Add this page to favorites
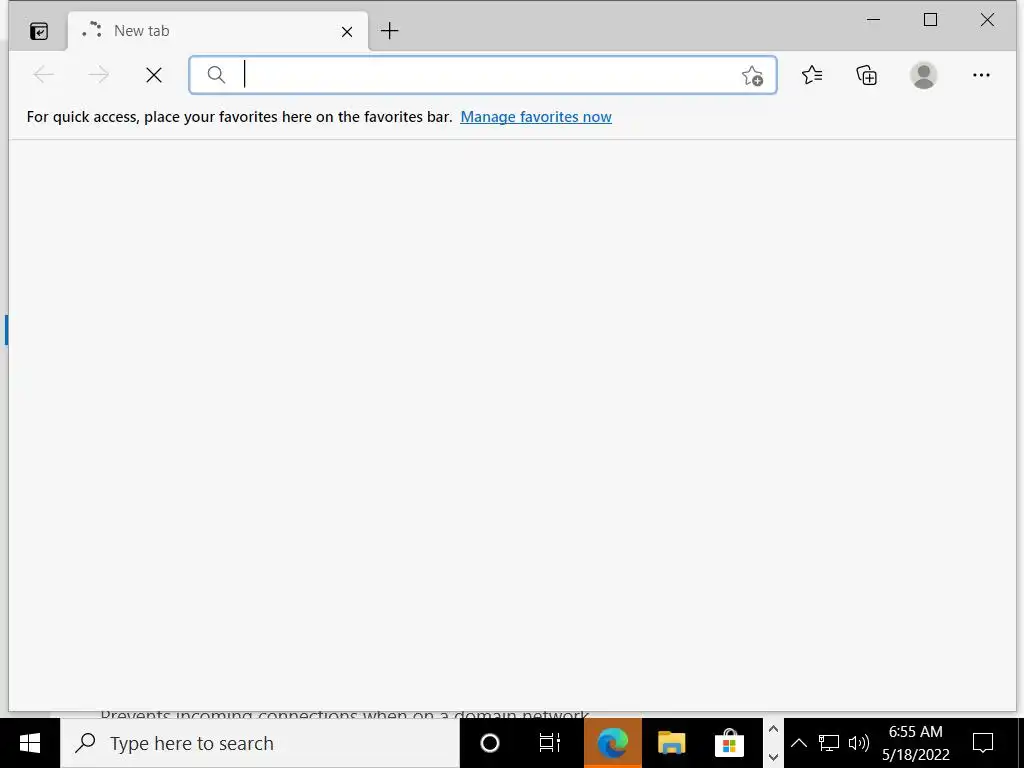 pos(752,76)
